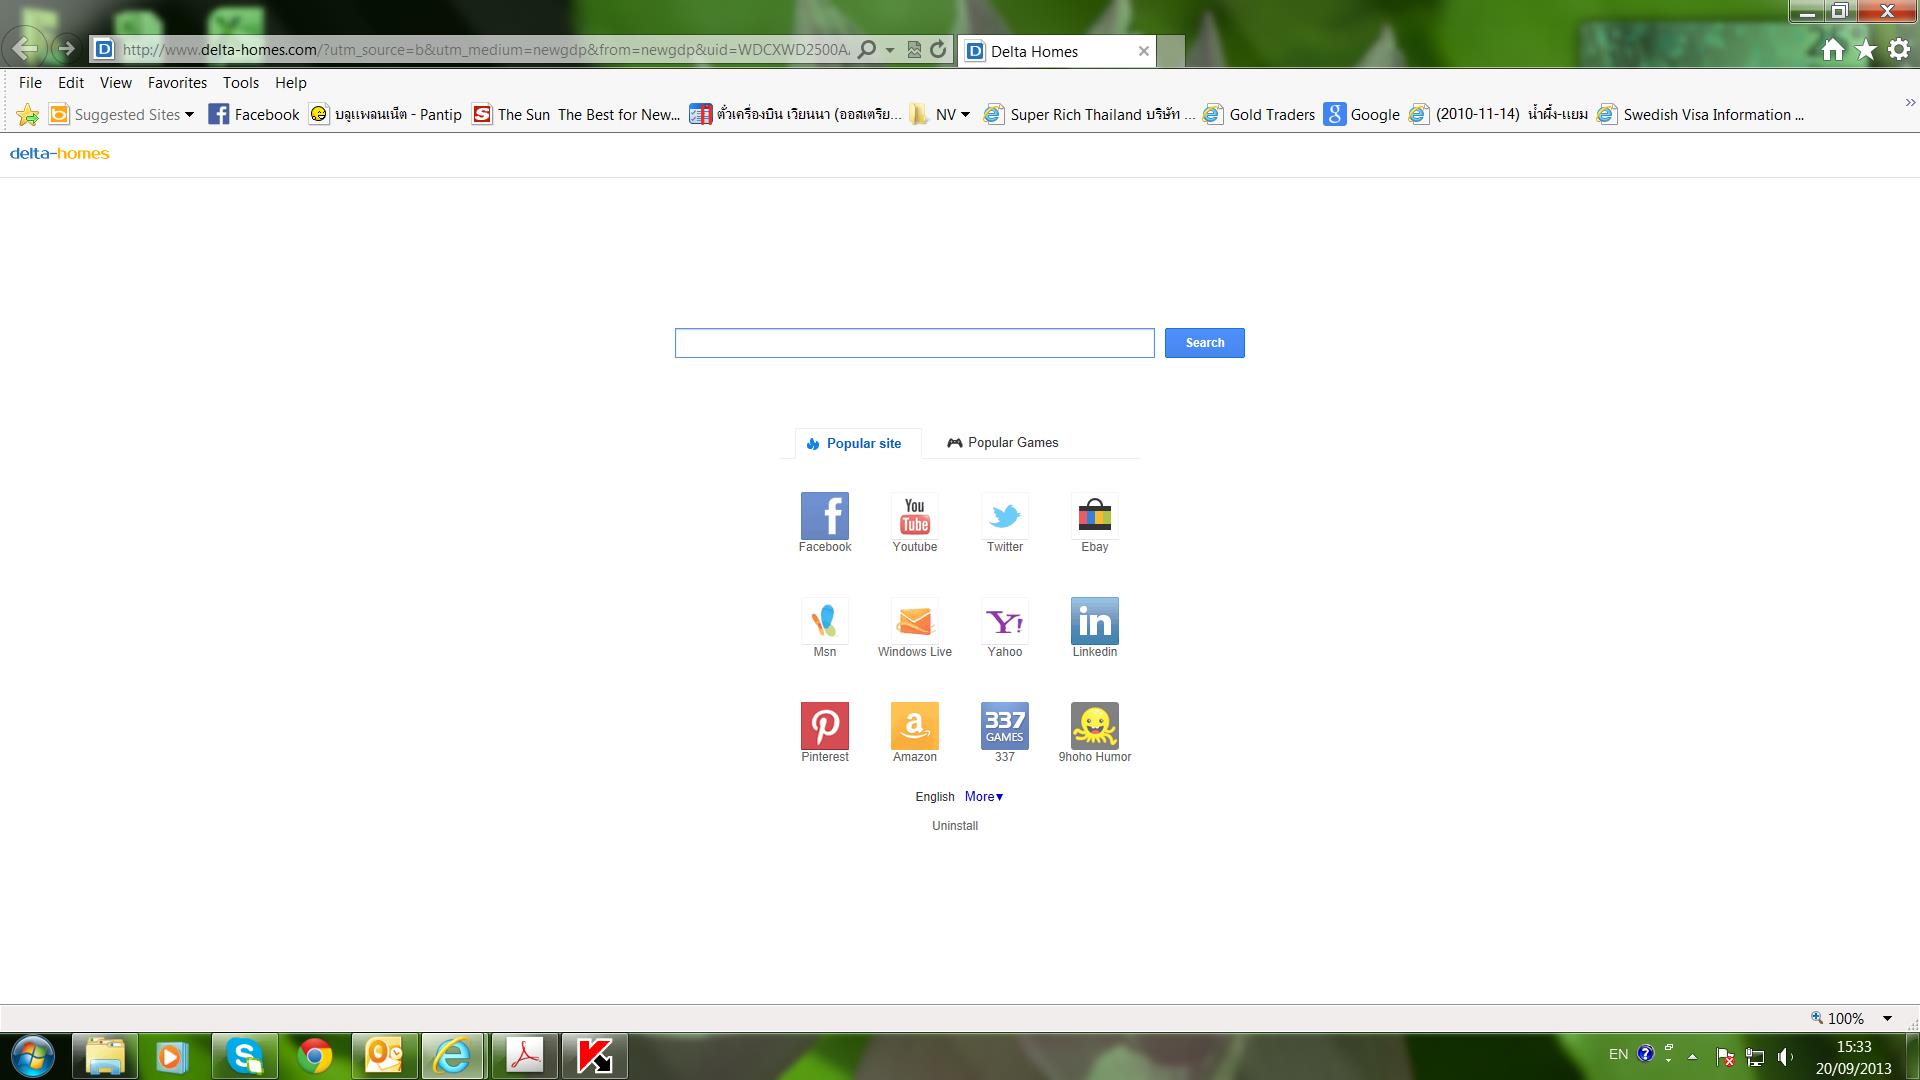
Task: Open the Ebay site icon
Action: pyautogui.click(x=1095, y=516)
